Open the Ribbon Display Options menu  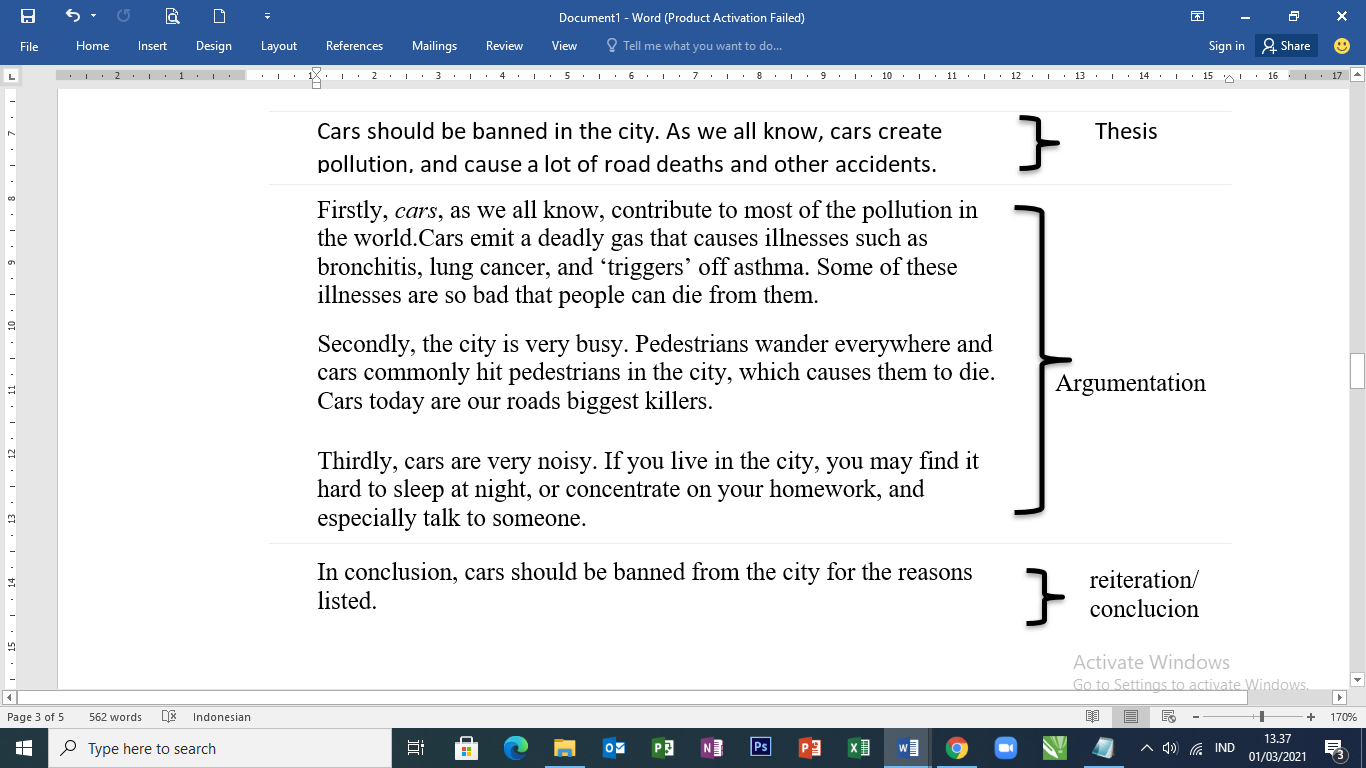(1197, 16)
